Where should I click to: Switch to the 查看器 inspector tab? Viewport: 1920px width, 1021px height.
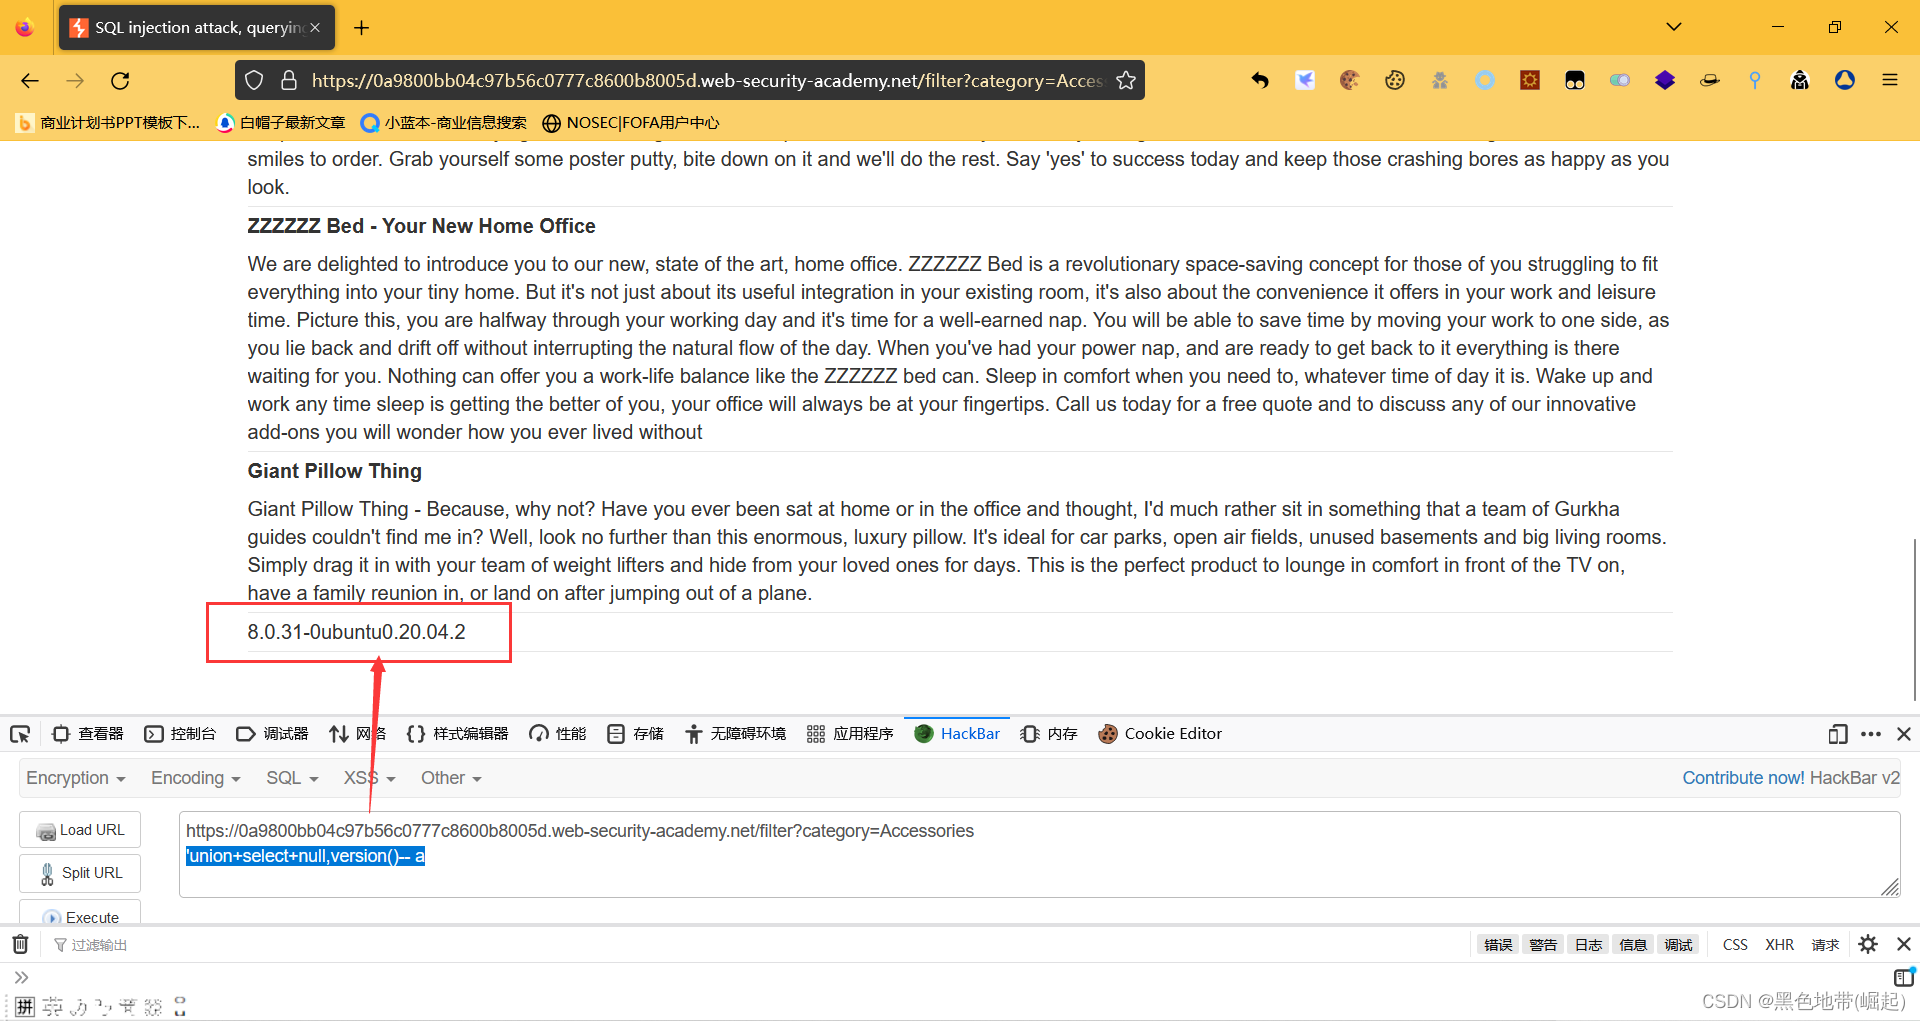point(88,734)
